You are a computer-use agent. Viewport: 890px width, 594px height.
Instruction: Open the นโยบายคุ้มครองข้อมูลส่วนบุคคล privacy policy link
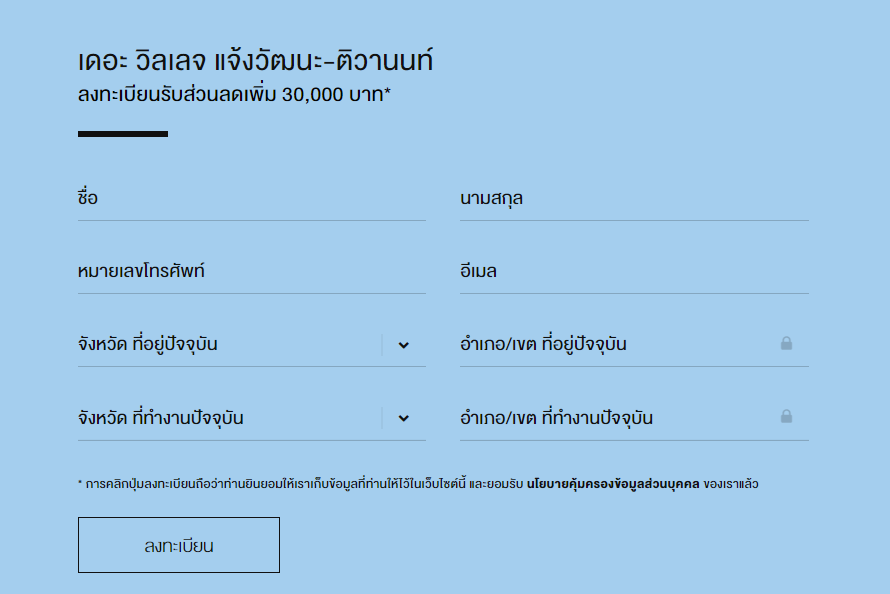(613, 484)
